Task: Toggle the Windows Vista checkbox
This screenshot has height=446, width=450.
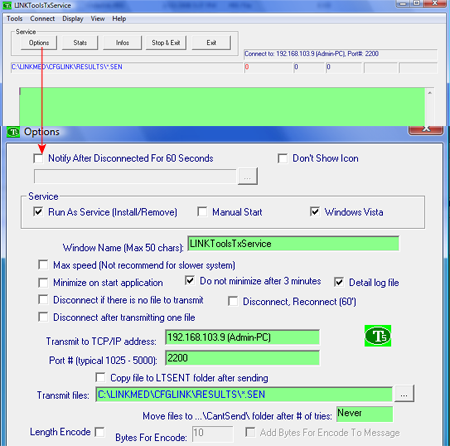Action: [314, 212]
